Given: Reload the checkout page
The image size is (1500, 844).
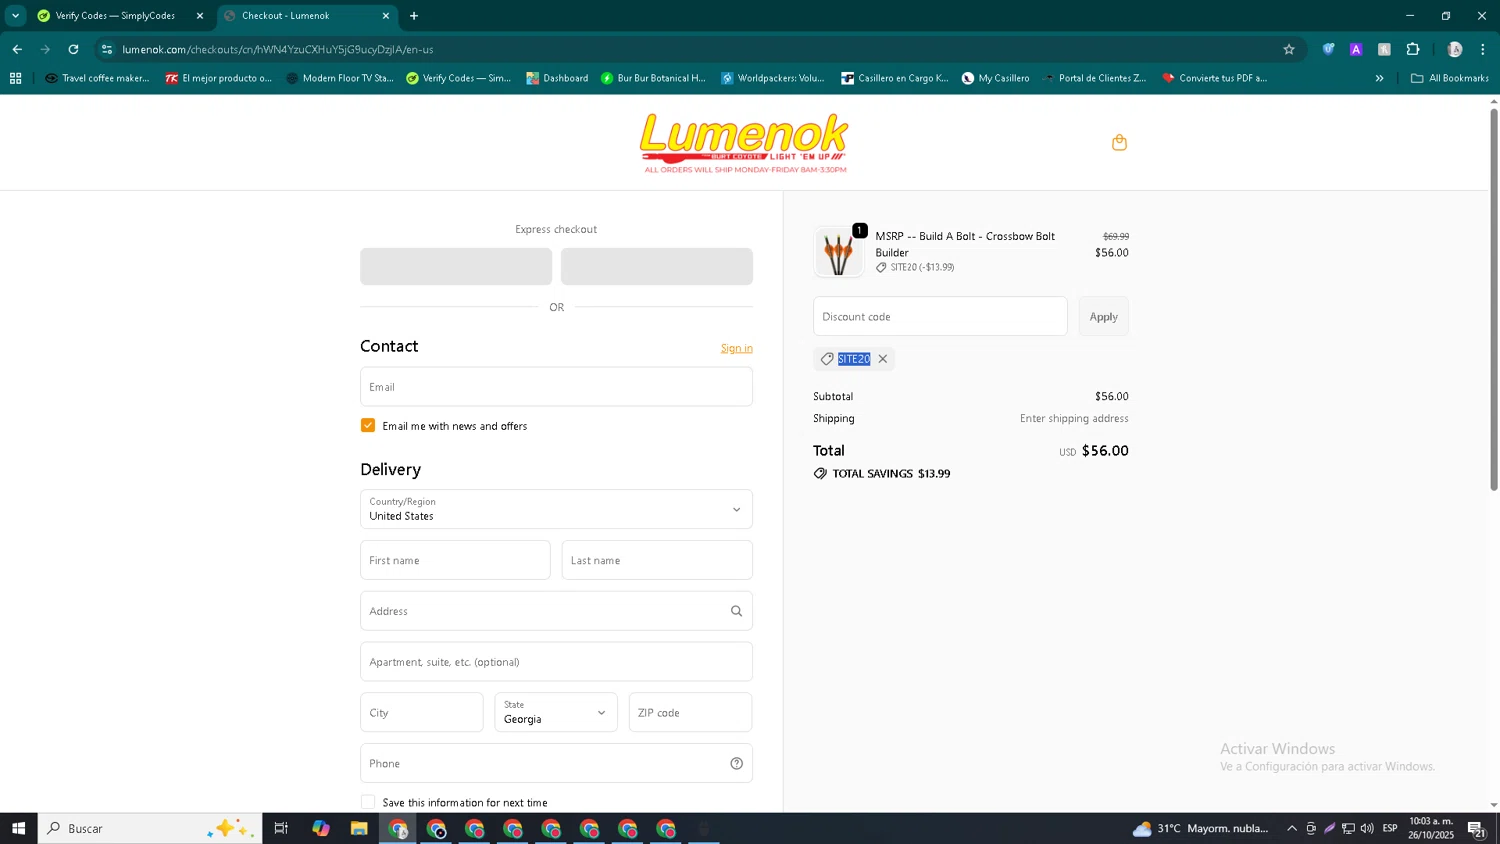Looking at the screenshot, I should click(x=73, y=49).
